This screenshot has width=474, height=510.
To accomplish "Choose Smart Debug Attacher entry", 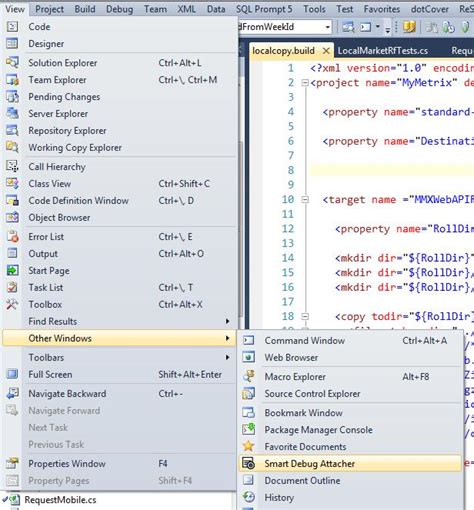I will coord(350,463).
